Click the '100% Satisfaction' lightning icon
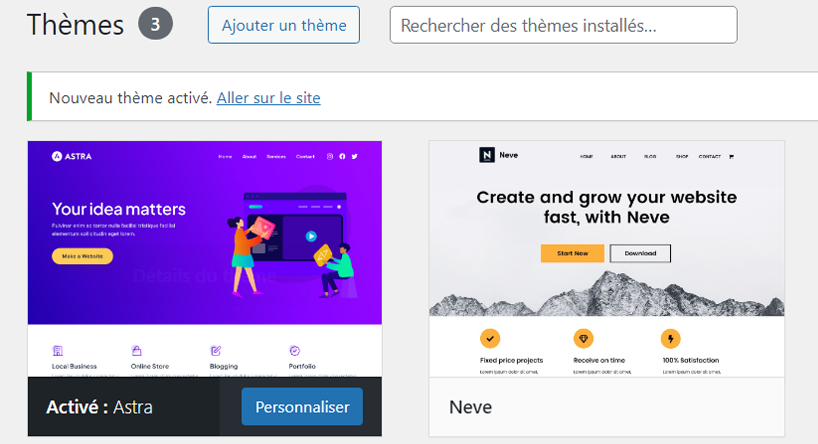The height and width of the screenshot is (444, 818). pos(670,339)
